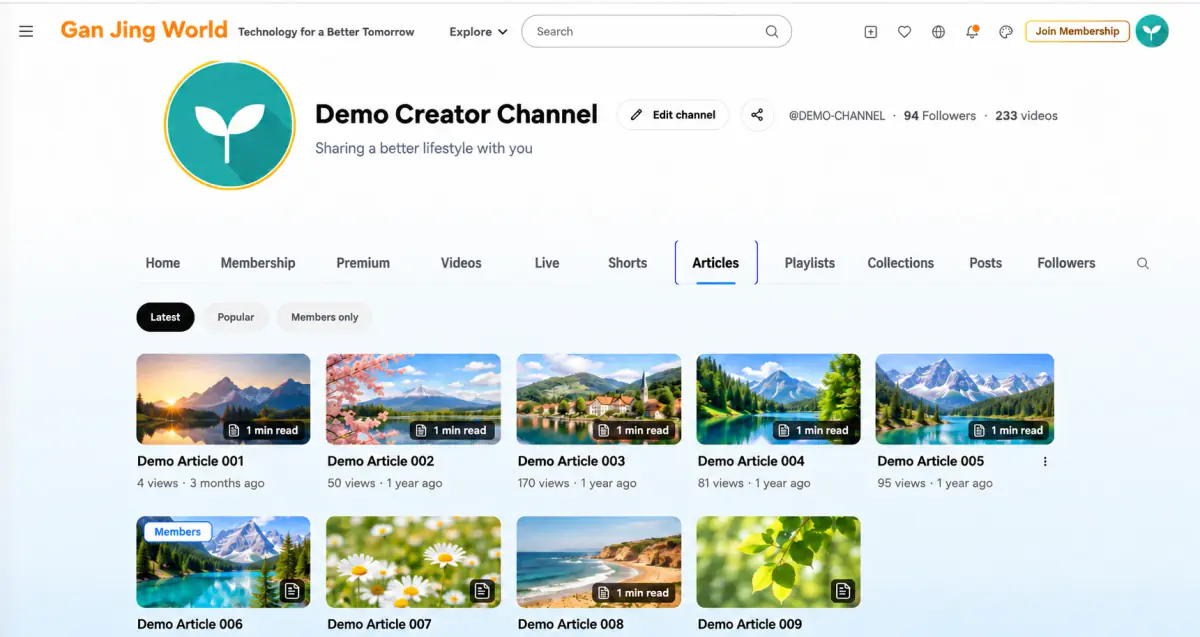The width and height of the screenshot is (1200, 637).
Task: Open the theme palette icon
Action: pos(1006,32)
